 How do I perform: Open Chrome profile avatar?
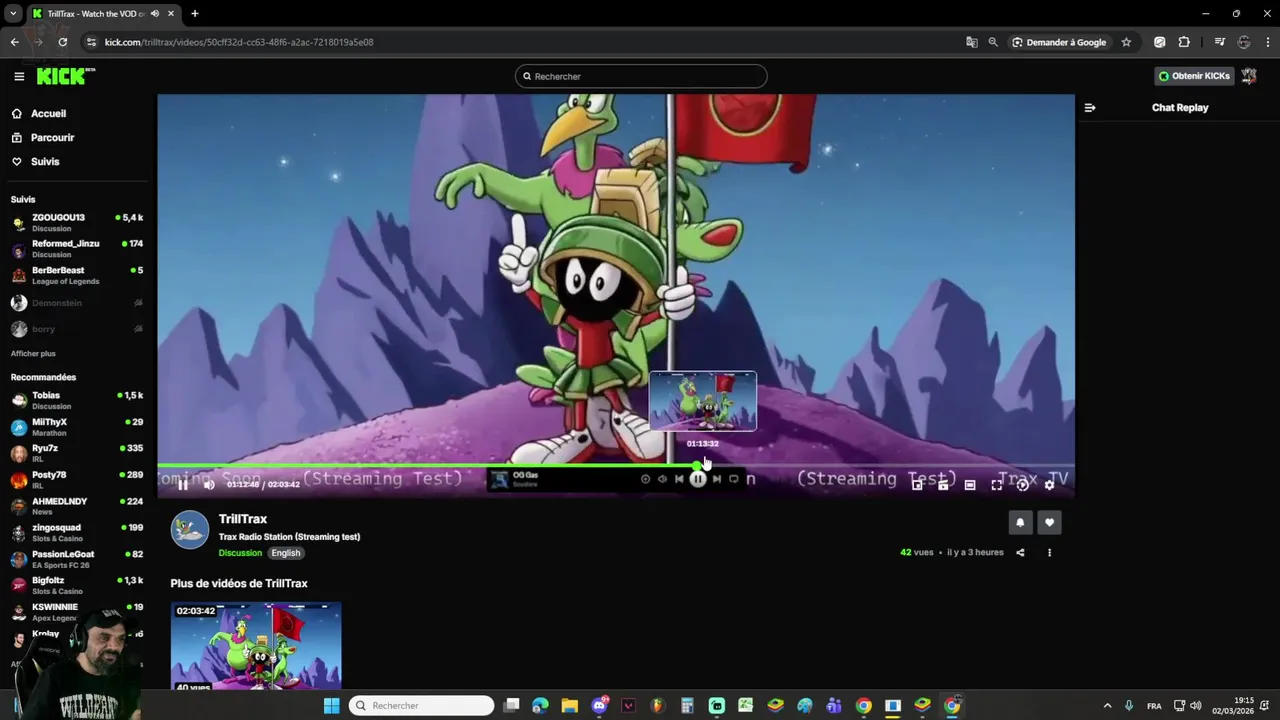pyautogui.click(x=1244, y=42)
